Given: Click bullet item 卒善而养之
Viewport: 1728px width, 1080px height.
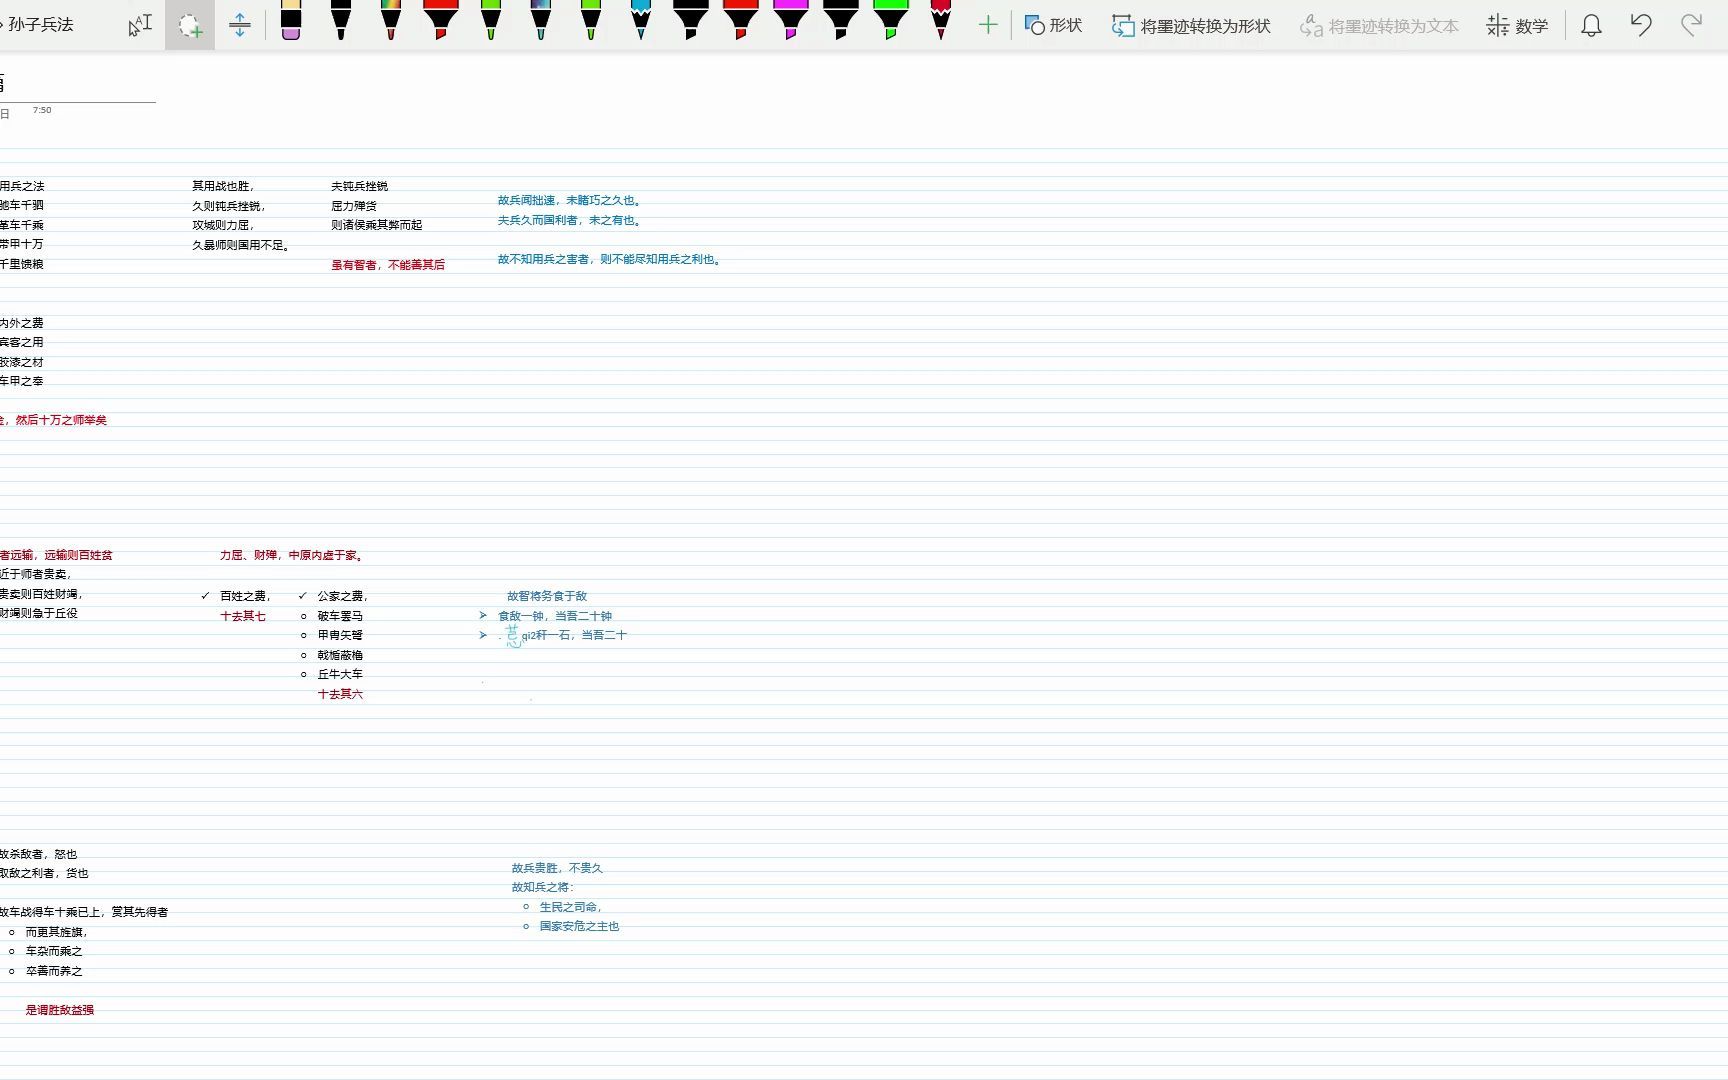Looking at the screenshot, I should pyautogui.click(x=54, y=971).
